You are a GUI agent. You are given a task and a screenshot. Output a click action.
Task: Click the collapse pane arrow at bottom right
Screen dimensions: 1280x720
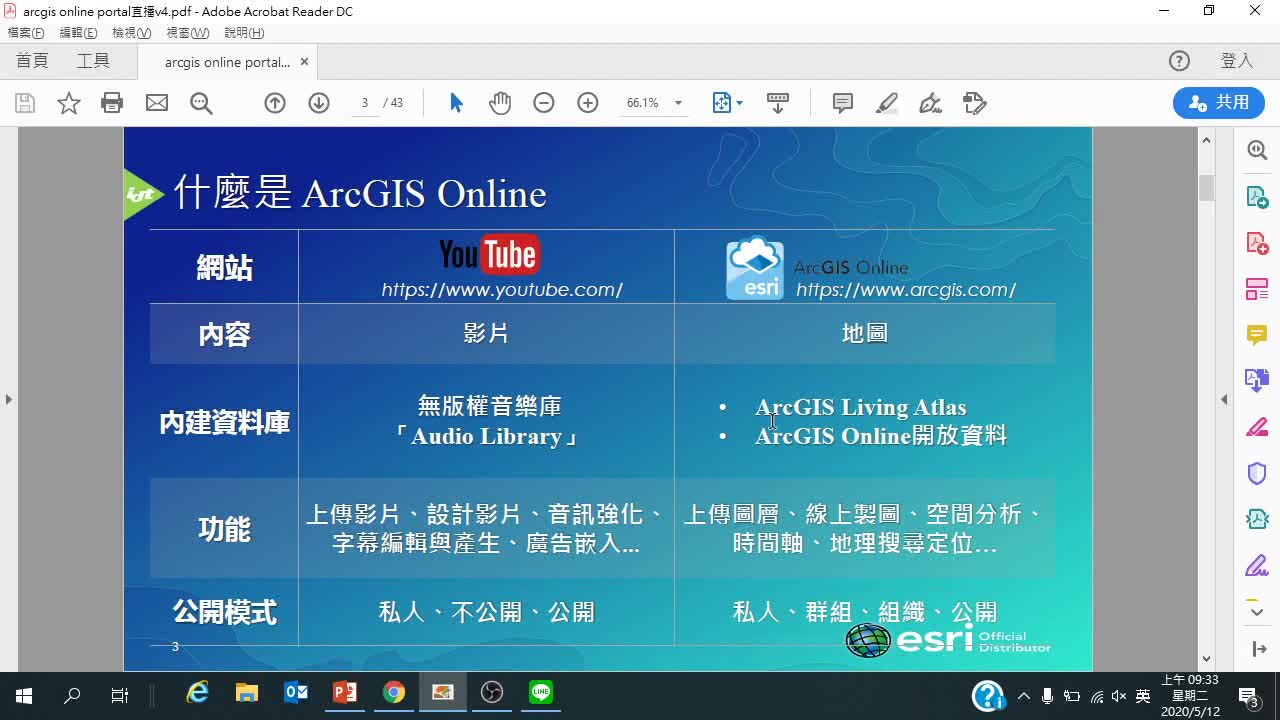(1259, 649)
